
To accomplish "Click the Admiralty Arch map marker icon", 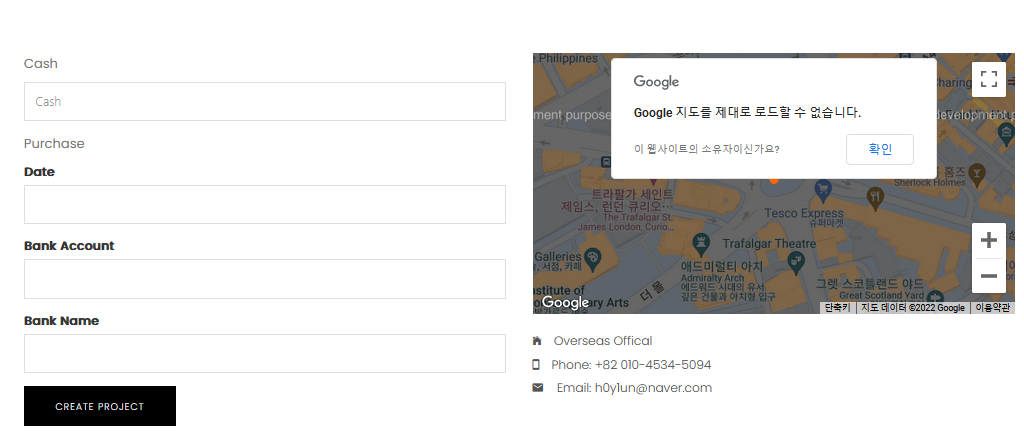I will point(701,244).
